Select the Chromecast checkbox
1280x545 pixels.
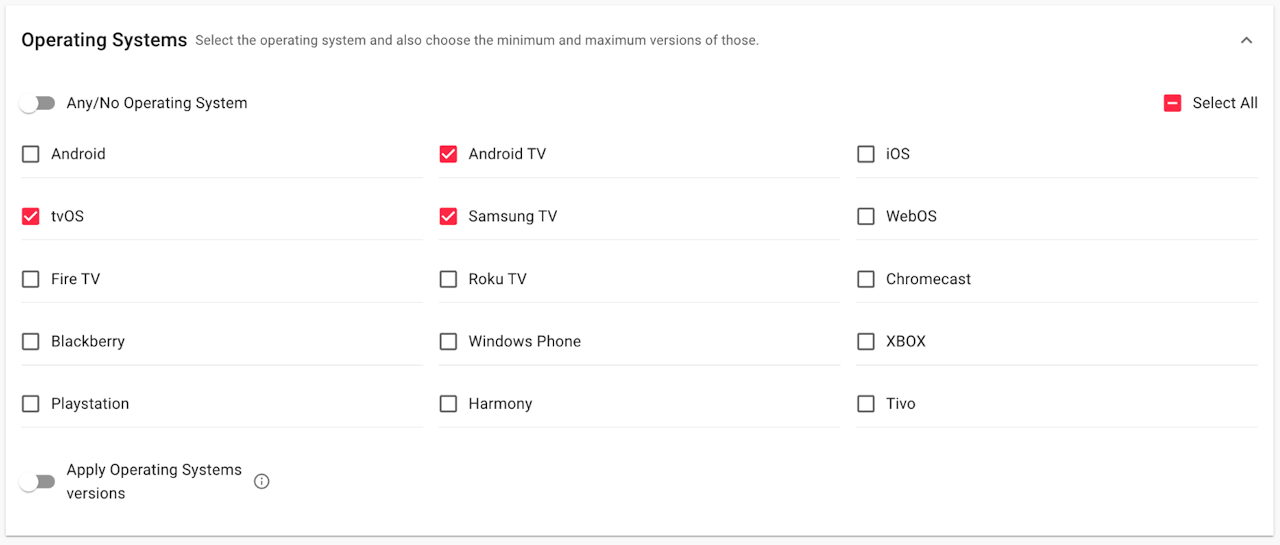coord(866,279)
